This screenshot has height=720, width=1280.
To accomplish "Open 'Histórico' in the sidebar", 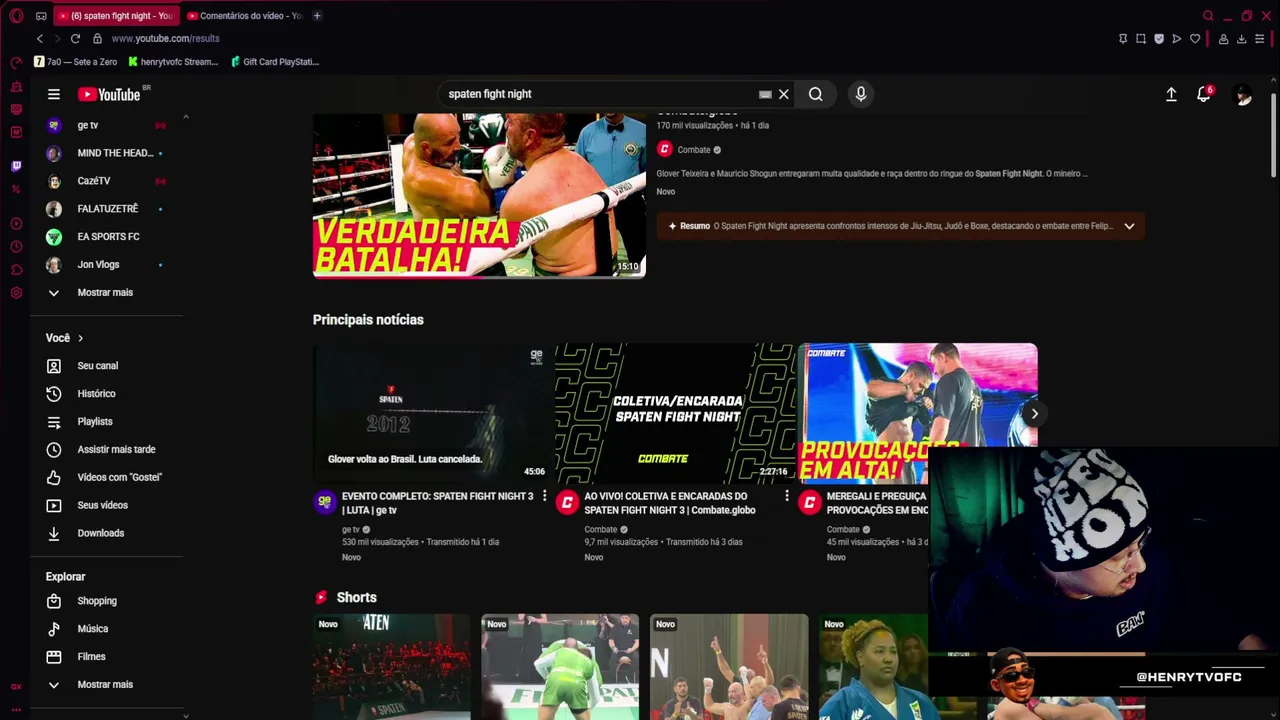I will pos(107,394).
